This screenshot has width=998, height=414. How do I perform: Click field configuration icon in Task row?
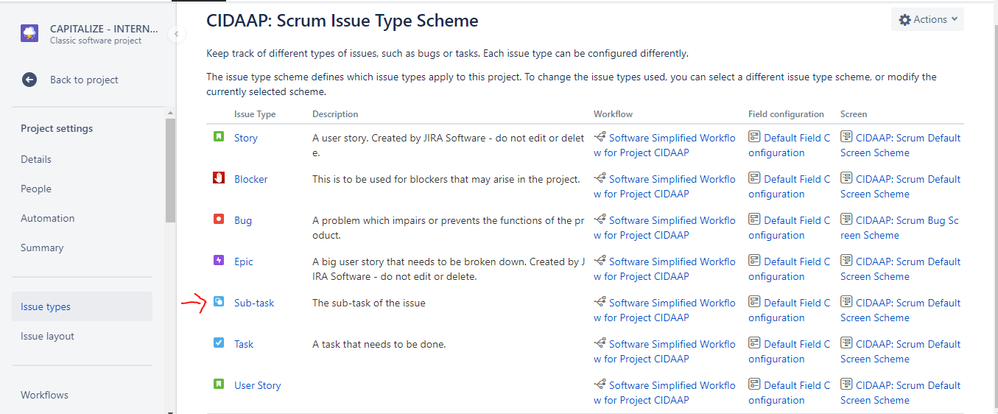click(754, 343)
